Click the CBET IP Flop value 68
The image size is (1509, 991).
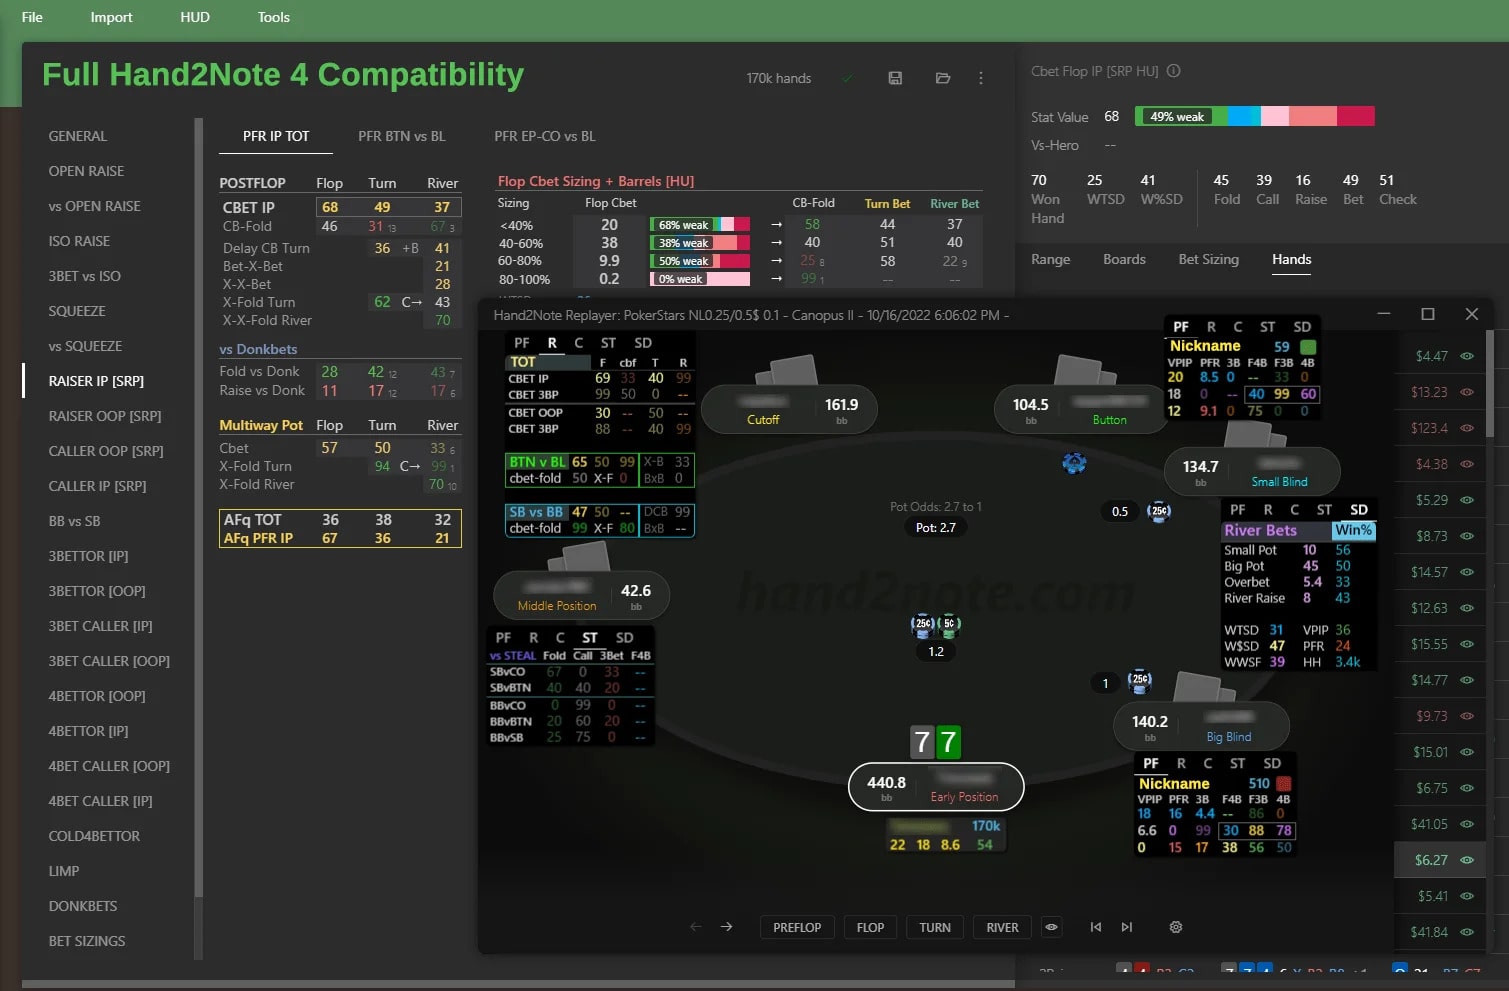click(330, 207)
